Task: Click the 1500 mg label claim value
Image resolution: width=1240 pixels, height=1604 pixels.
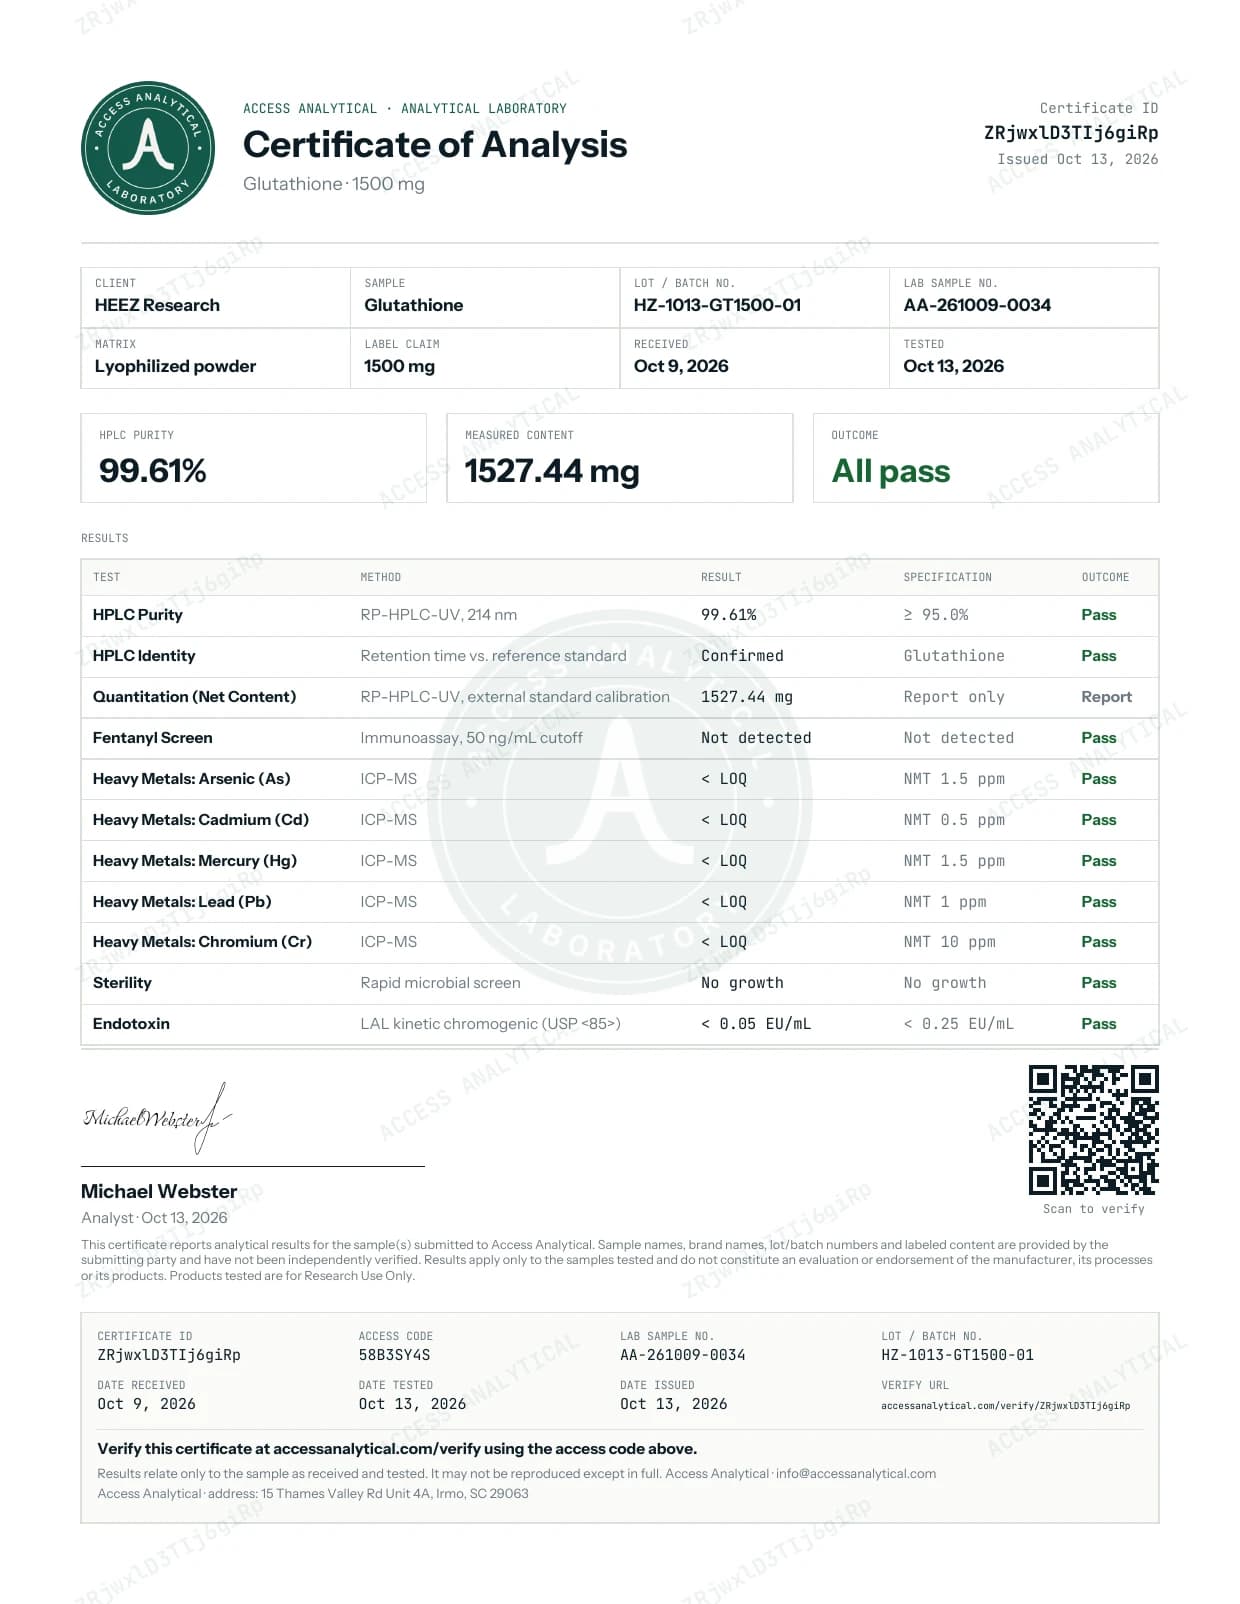Action: click(x=399, y=366)
